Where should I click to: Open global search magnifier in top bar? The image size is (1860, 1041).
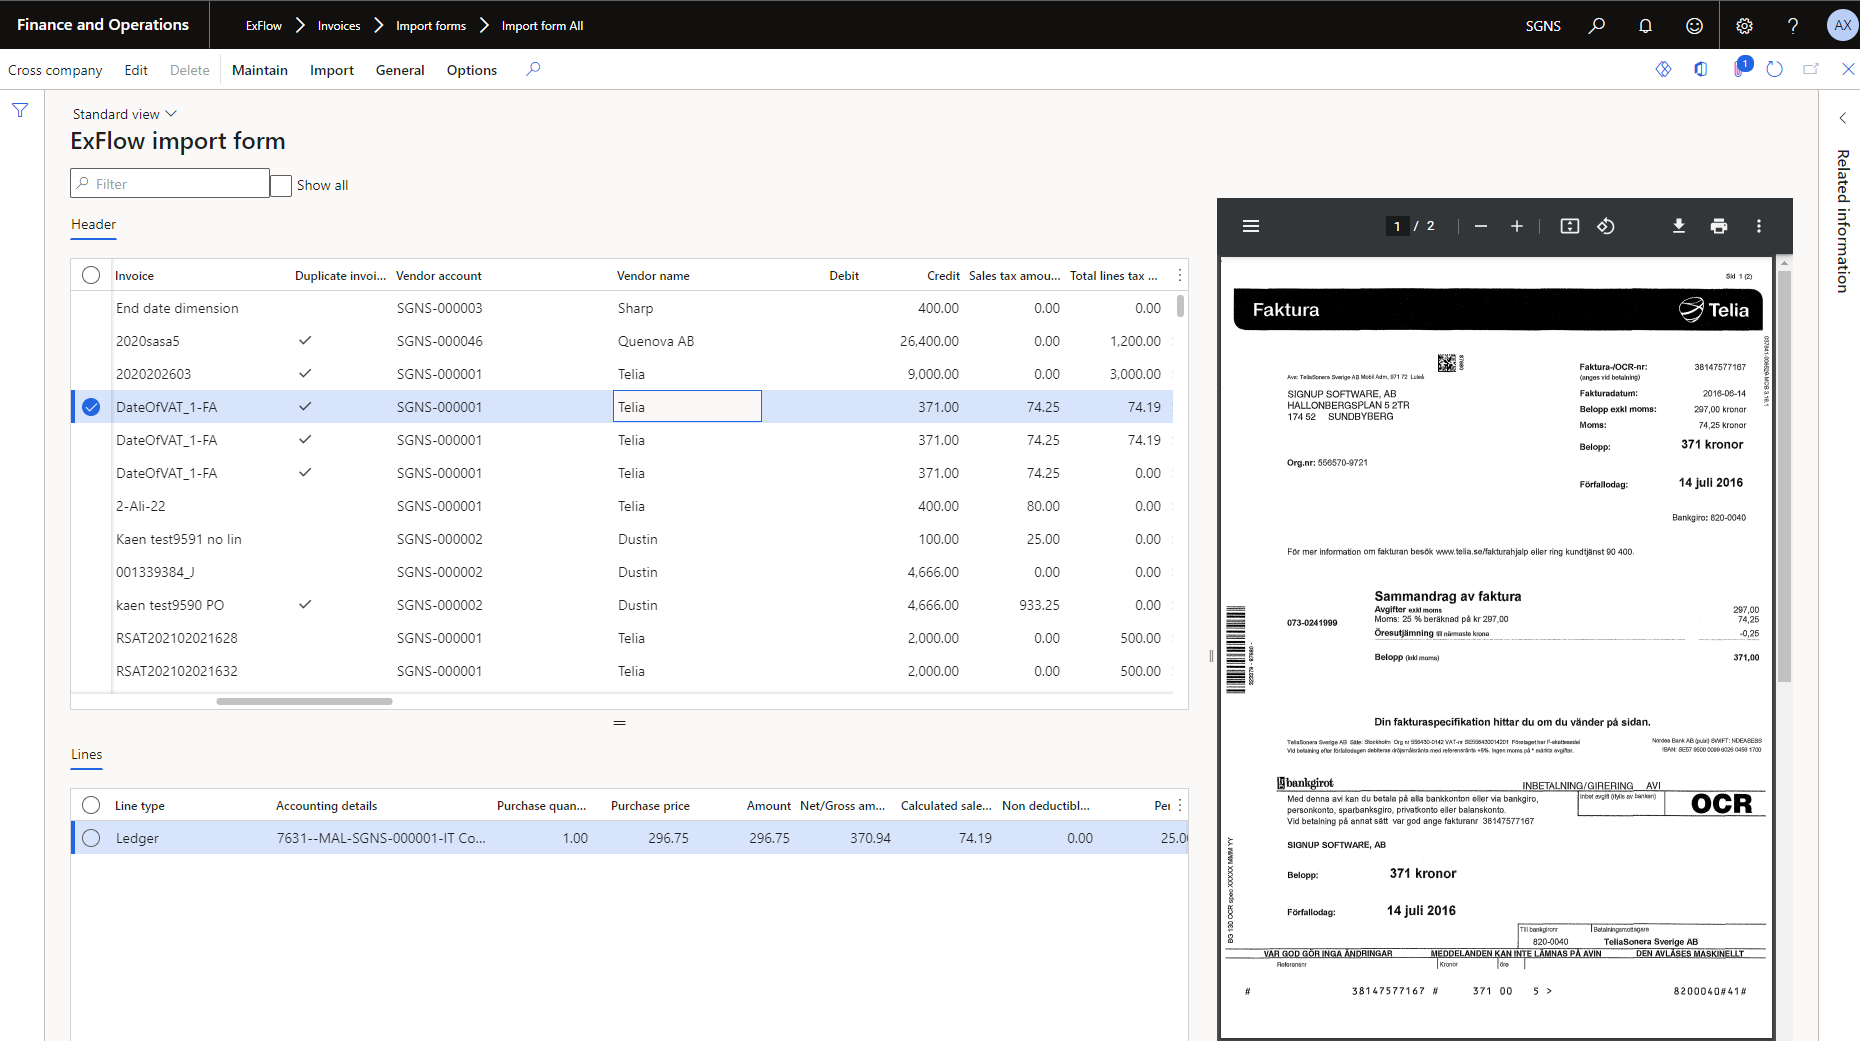1597,25
